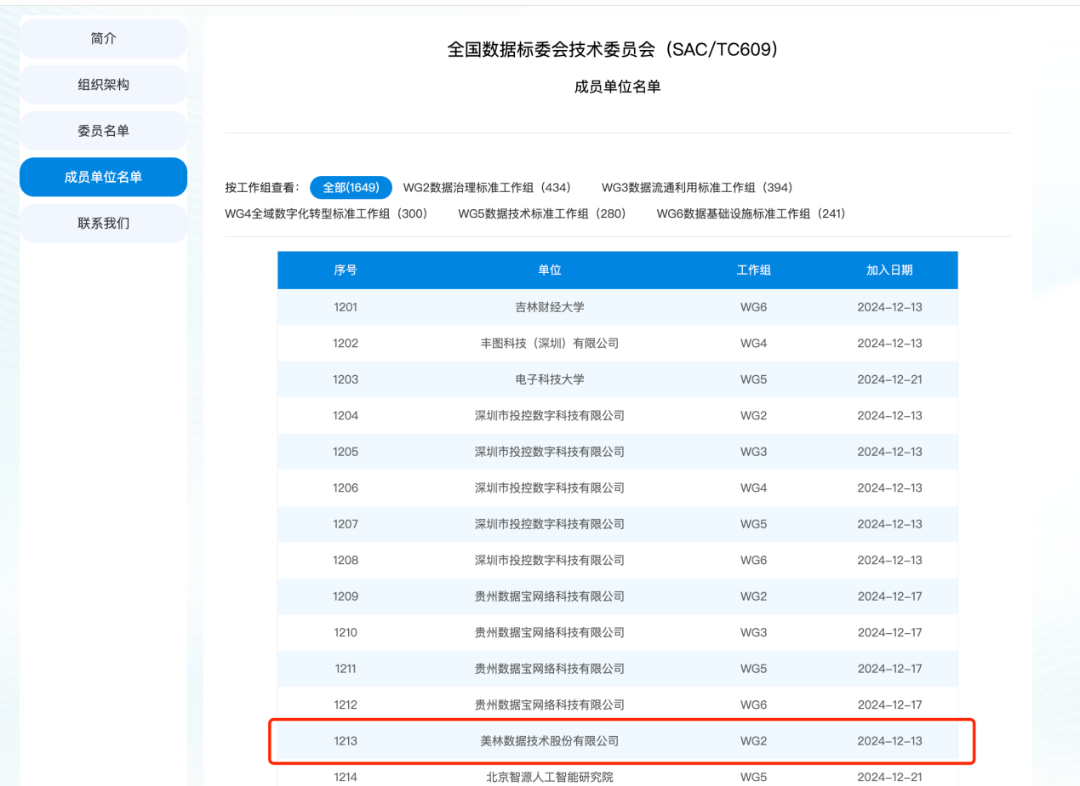Viewport: 1080px width, 786px height.
Task: Select the 全部(1649) filter pill
Action: pos(350,187)
